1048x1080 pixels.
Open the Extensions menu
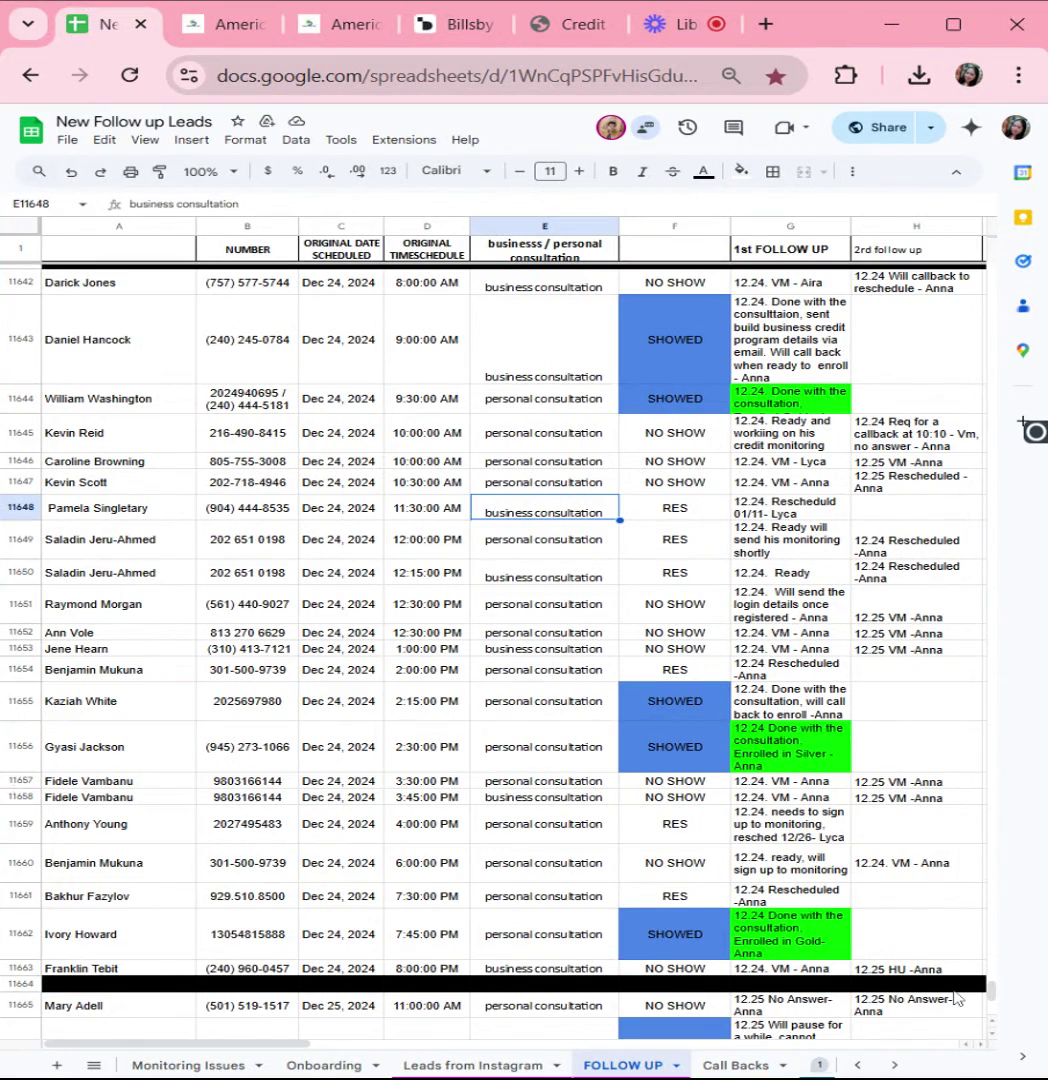(x=404, y=140)
